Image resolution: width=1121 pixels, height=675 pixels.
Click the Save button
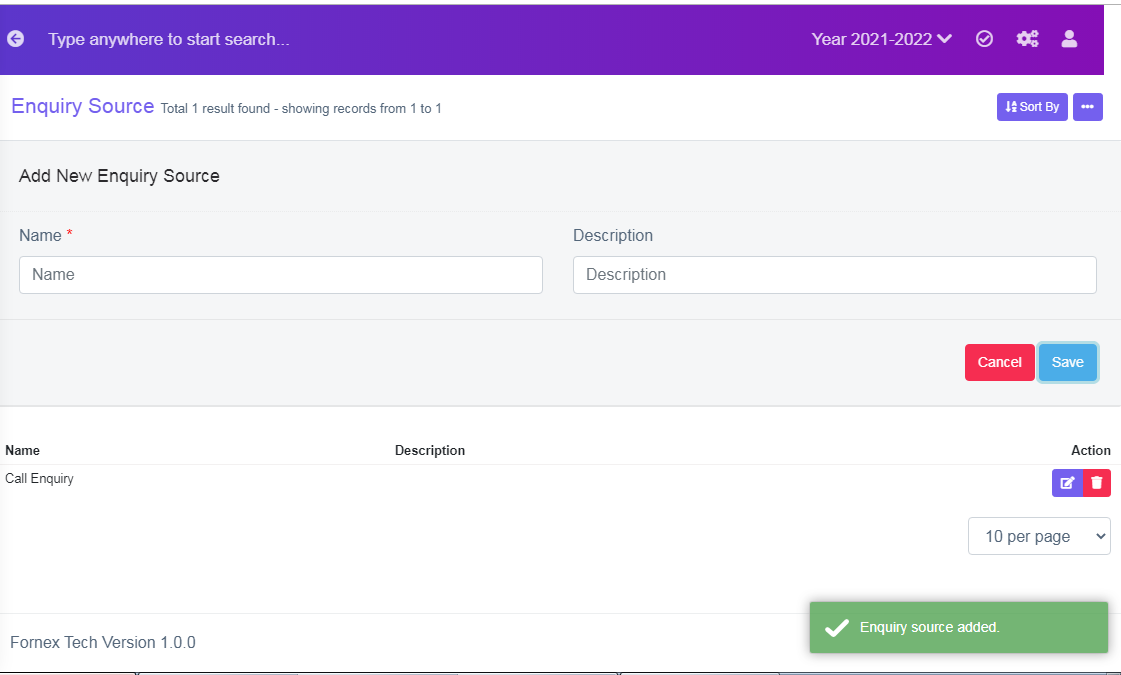tap(1067, 363)
